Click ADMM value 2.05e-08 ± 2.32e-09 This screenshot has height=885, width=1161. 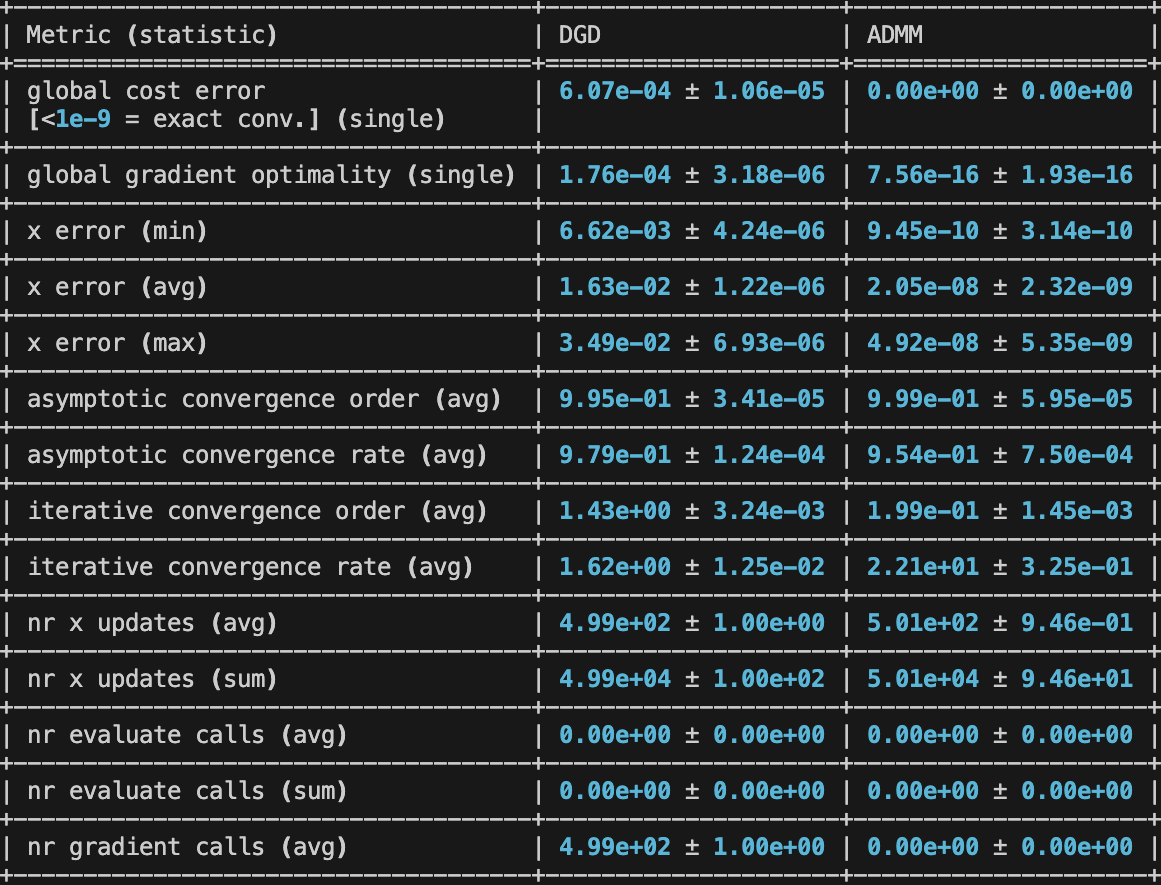1000,287
